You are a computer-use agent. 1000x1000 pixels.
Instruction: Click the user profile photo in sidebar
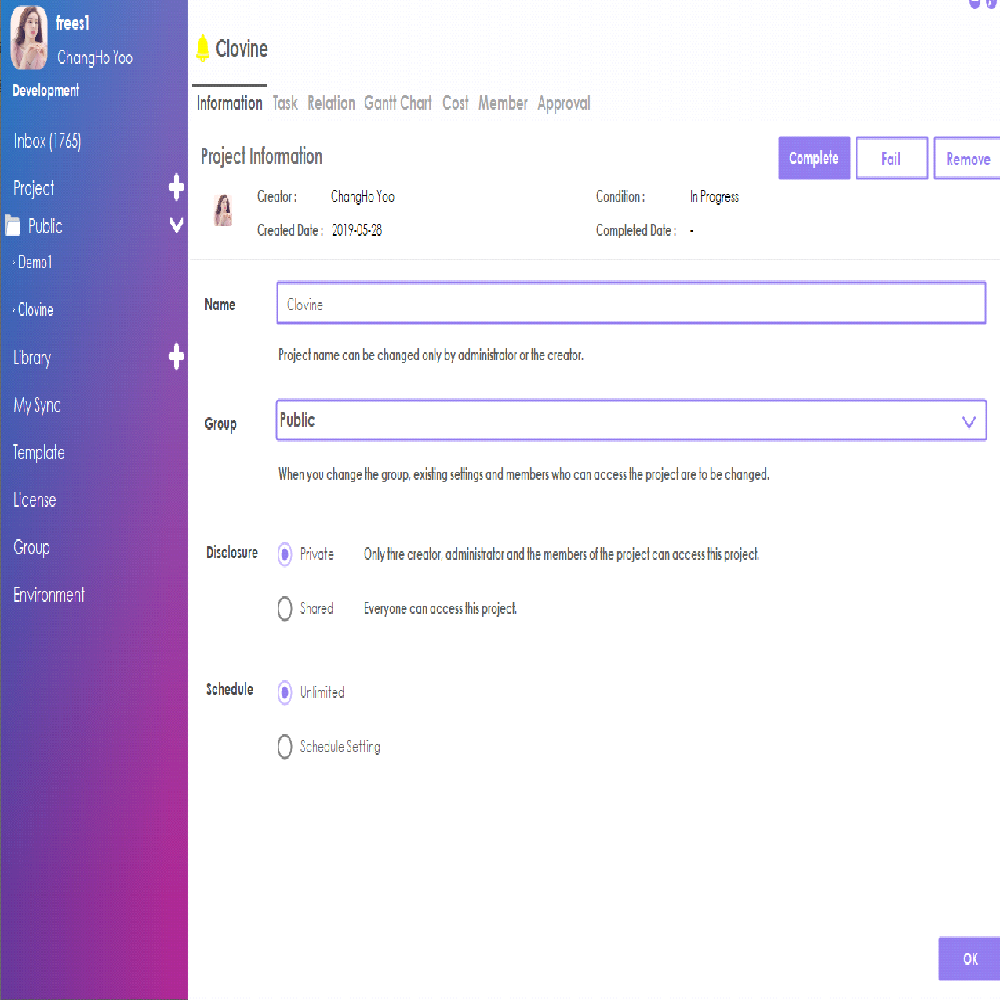click(x=30, y=42)
